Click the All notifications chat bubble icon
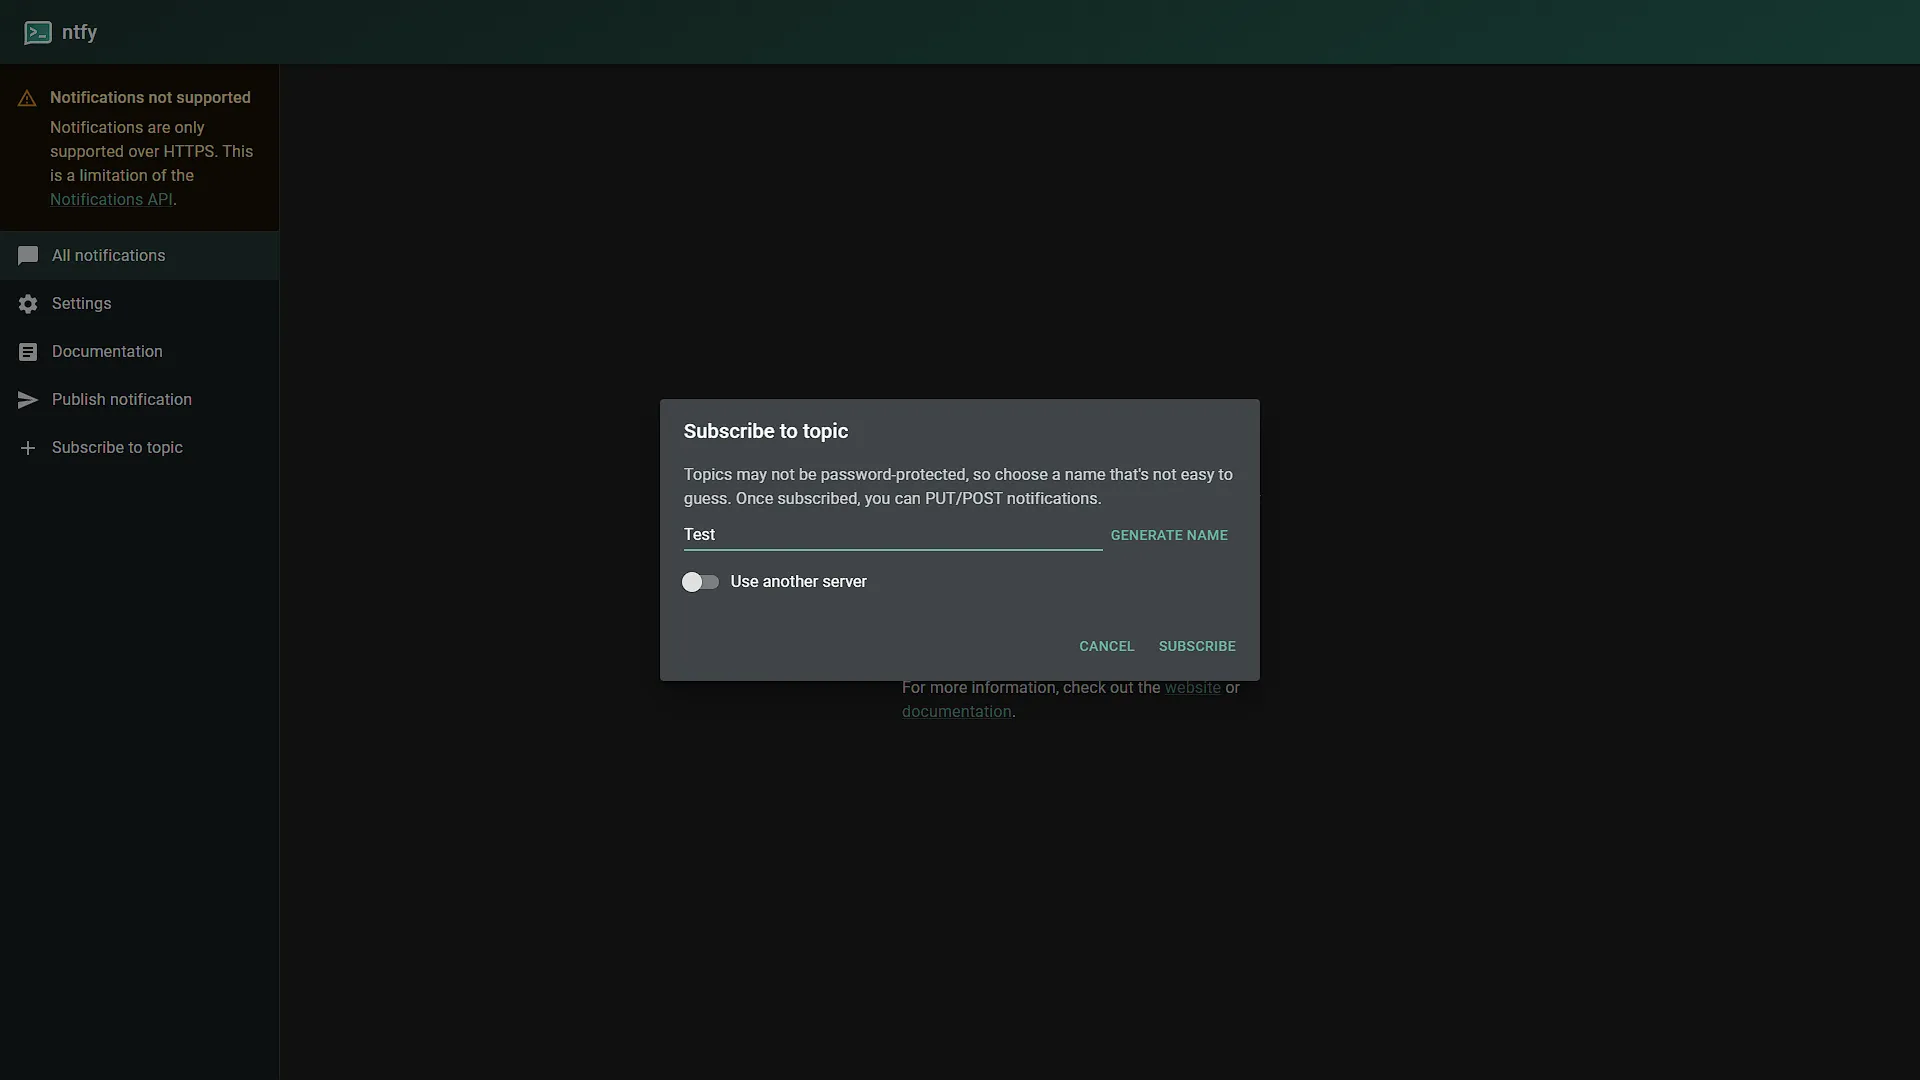This screenshot has width=1920, height=1080. 28,256
